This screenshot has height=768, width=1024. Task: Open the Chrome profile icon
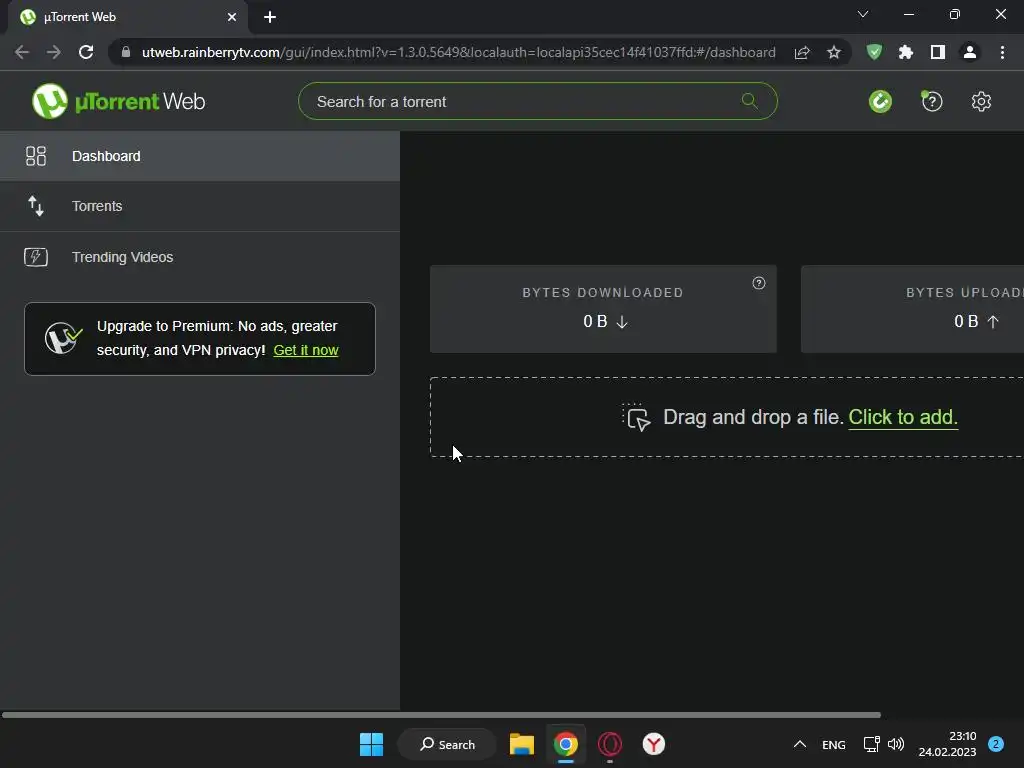coord(970,52)
